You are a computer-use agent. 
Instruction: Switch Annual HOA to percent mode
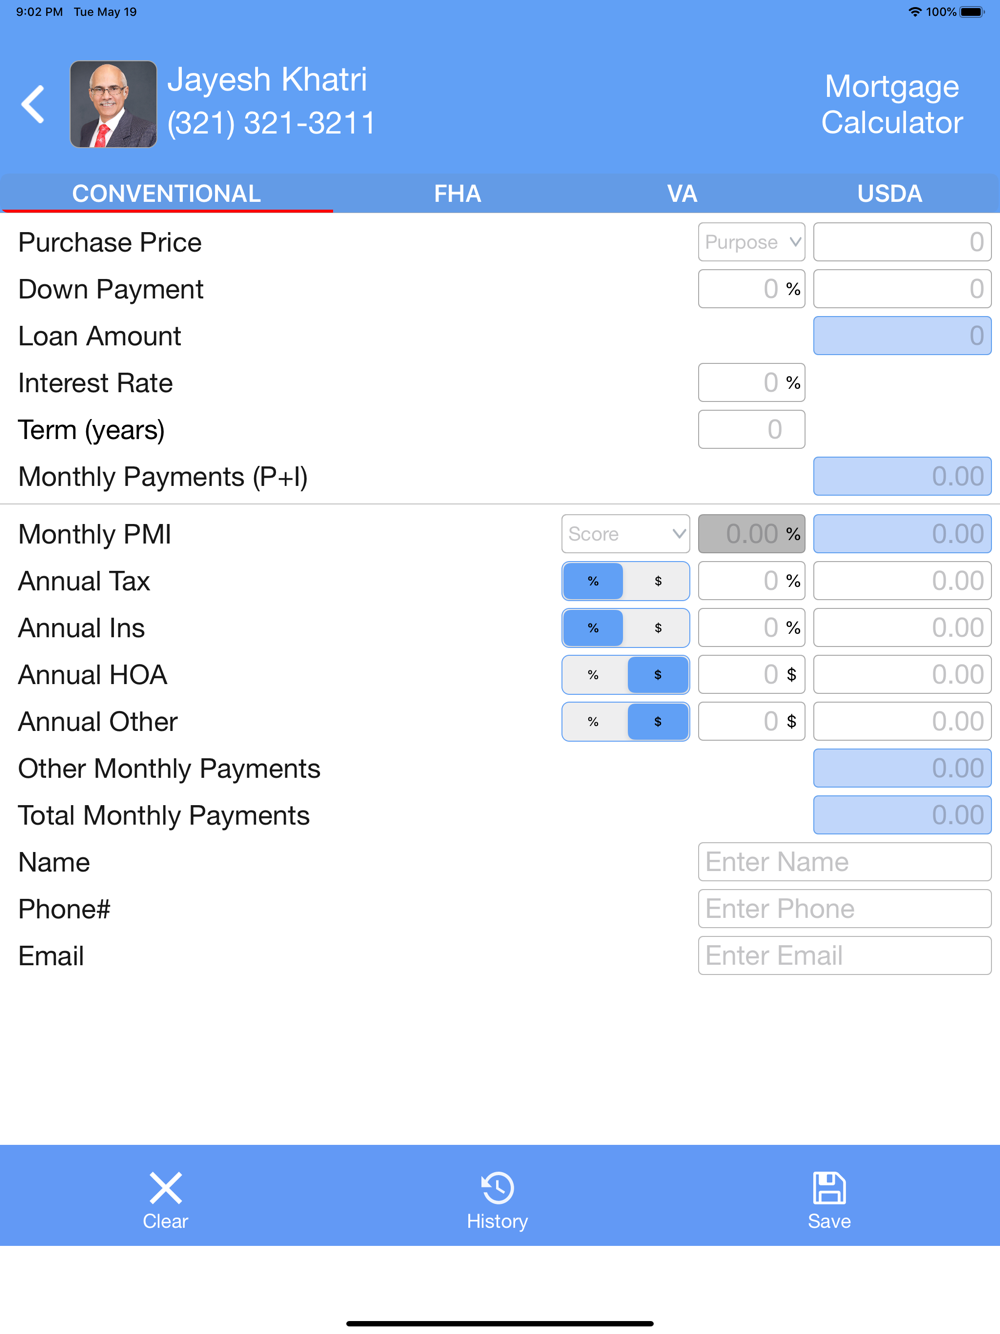[593, 675]
